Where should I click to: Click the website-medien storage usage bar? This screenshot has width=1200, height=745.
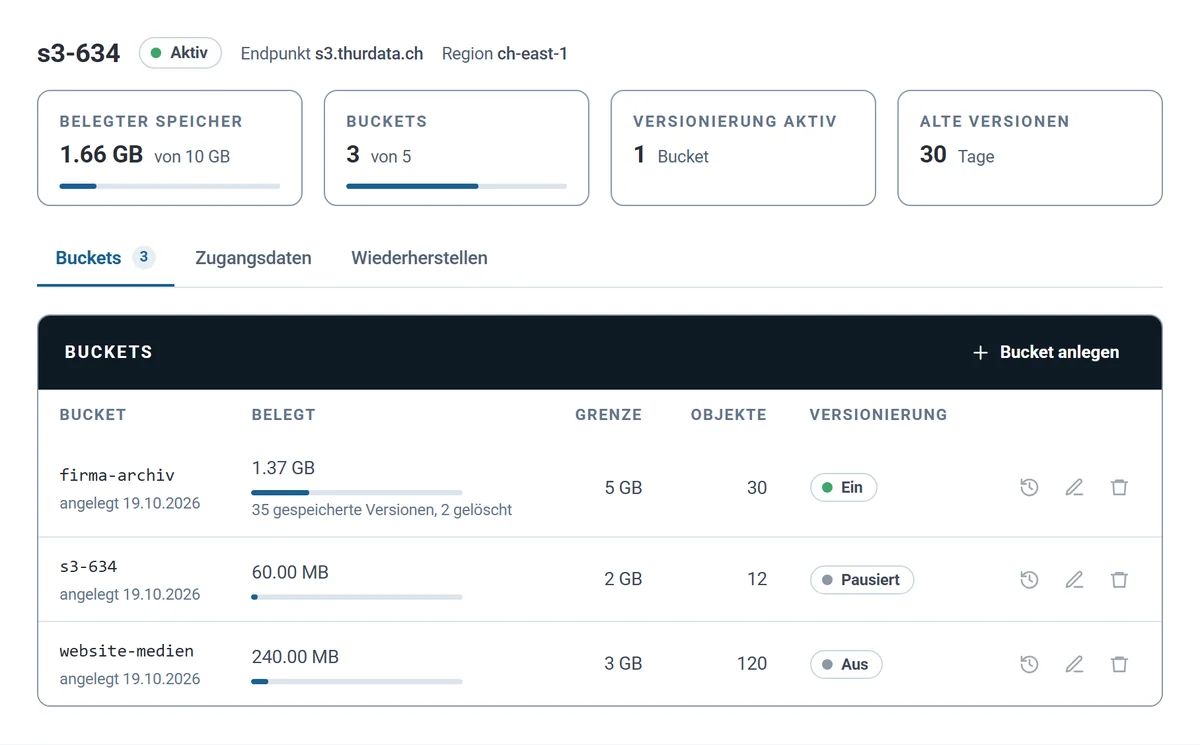[357, 681]
